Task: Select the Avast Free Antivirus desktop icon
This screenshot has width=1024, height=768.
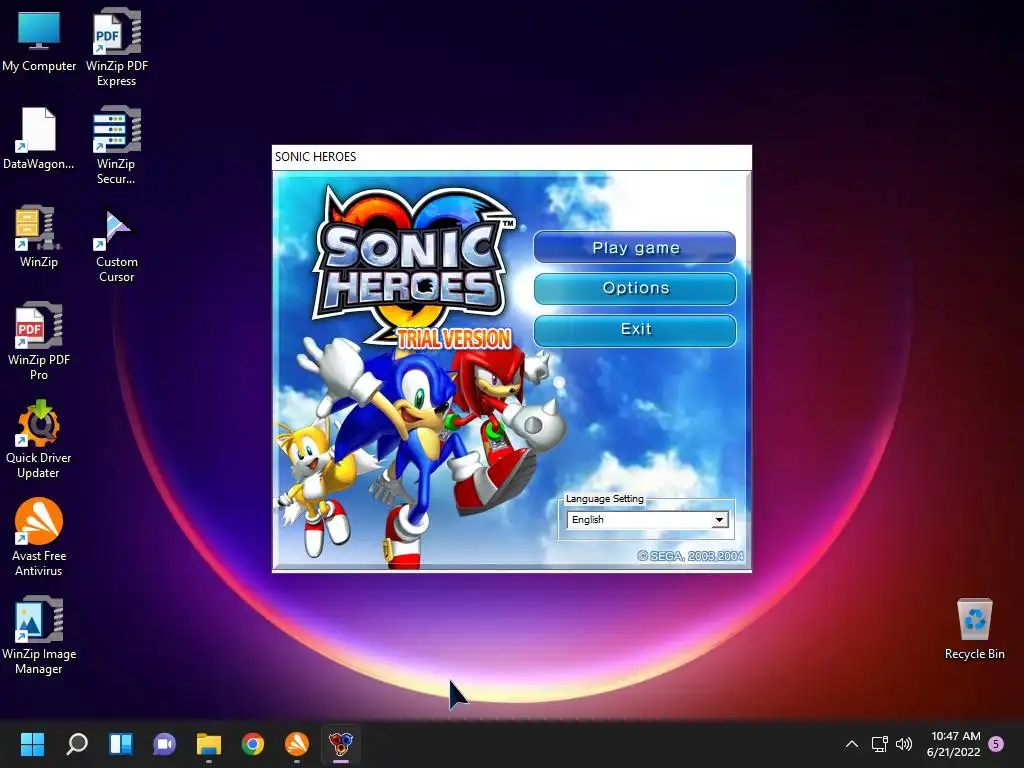Action: (39, 537)
